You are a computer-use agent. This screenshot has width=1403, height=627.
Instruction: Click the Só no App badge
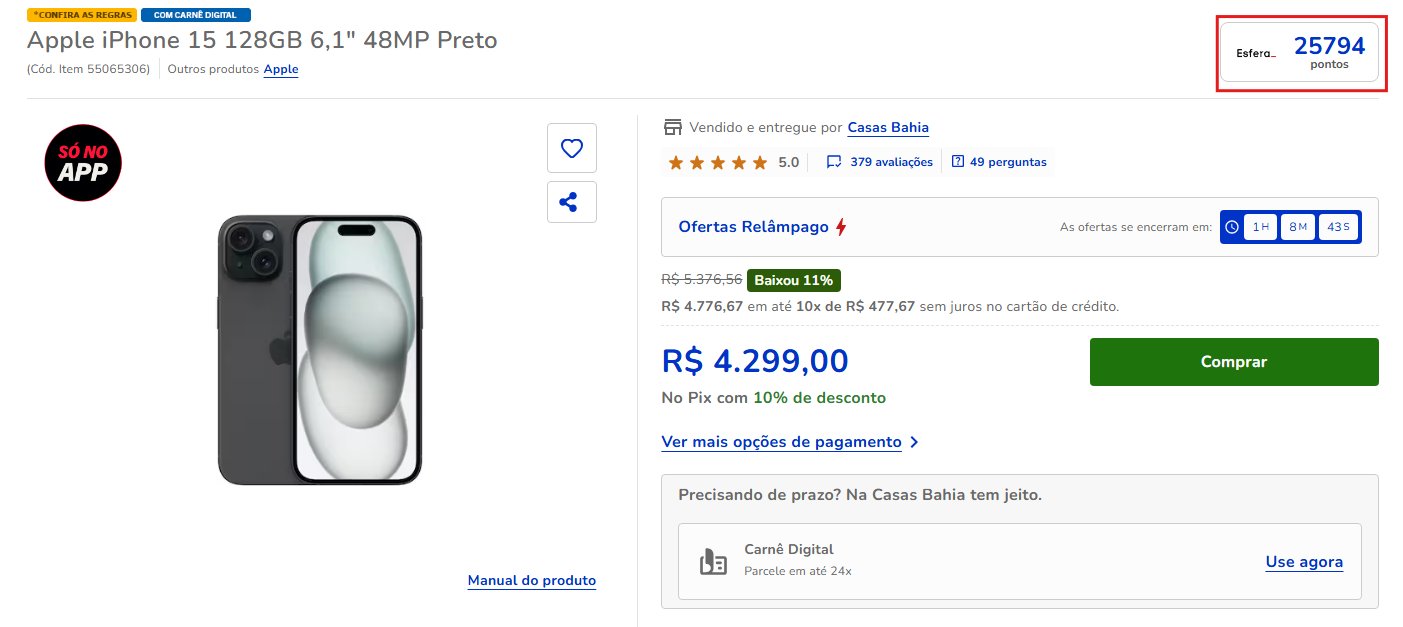point(83,163)
